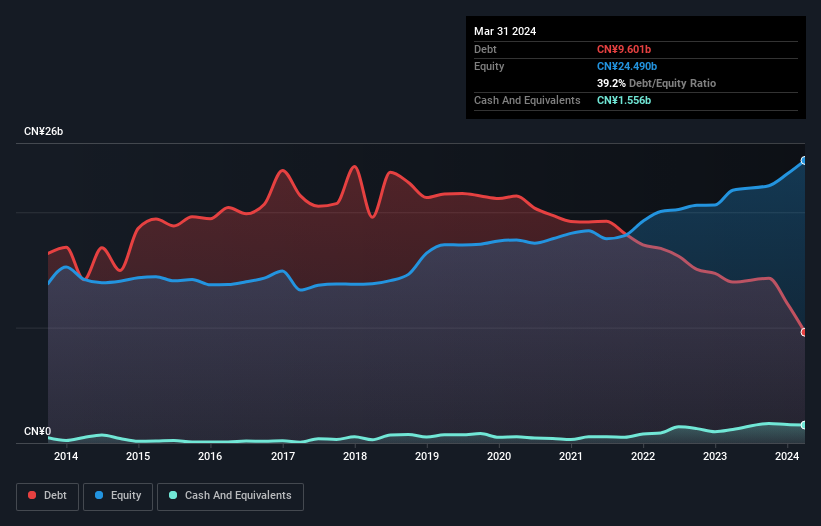The image size is (821, 526).
Task: Select the teal Cash endpoint marker on chart
Action: coord(804,425)
